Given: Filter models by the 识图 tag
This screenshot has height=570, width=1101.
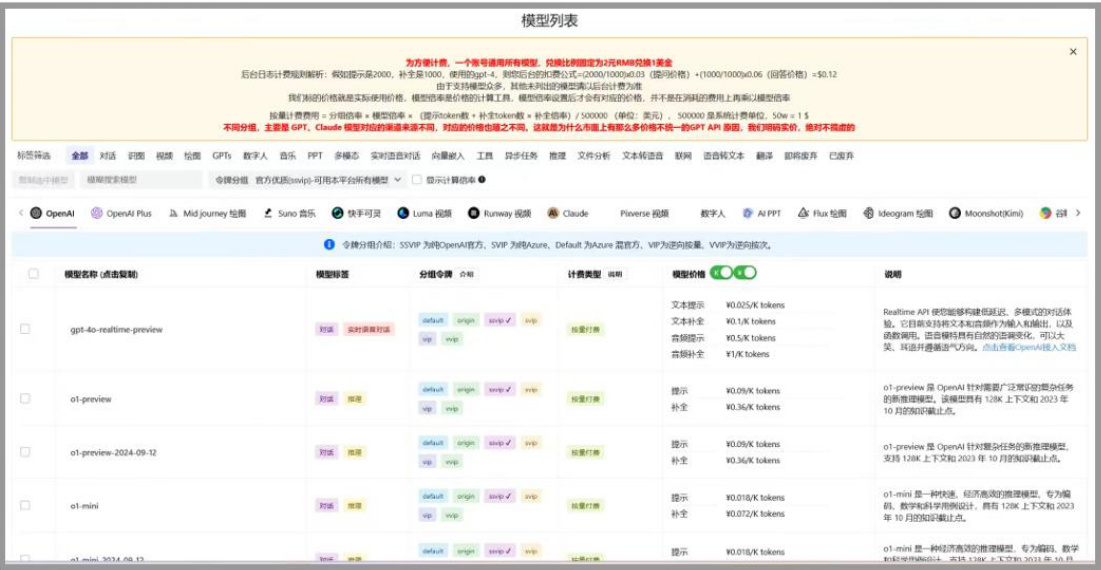Looking at the screenshot, I should tap(136, 156).
